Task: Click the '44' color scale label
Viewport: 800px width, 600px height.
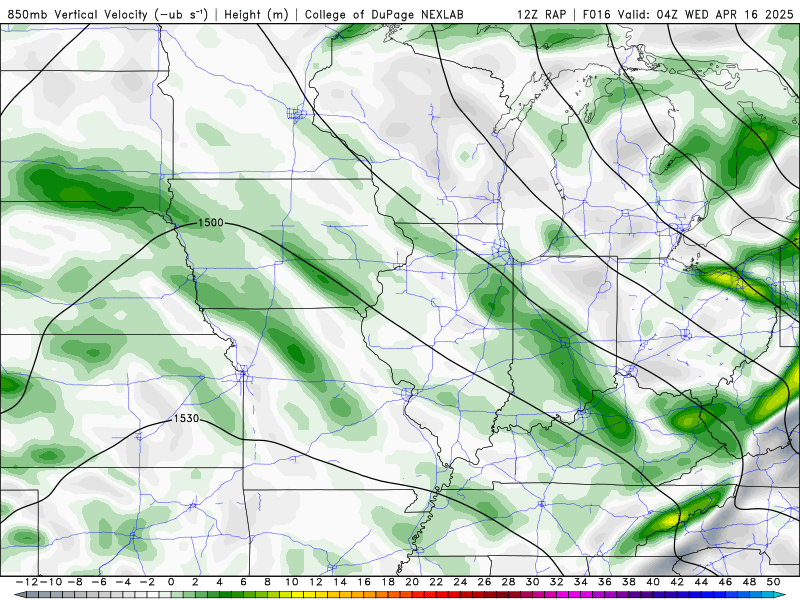Action: [701, 582]
